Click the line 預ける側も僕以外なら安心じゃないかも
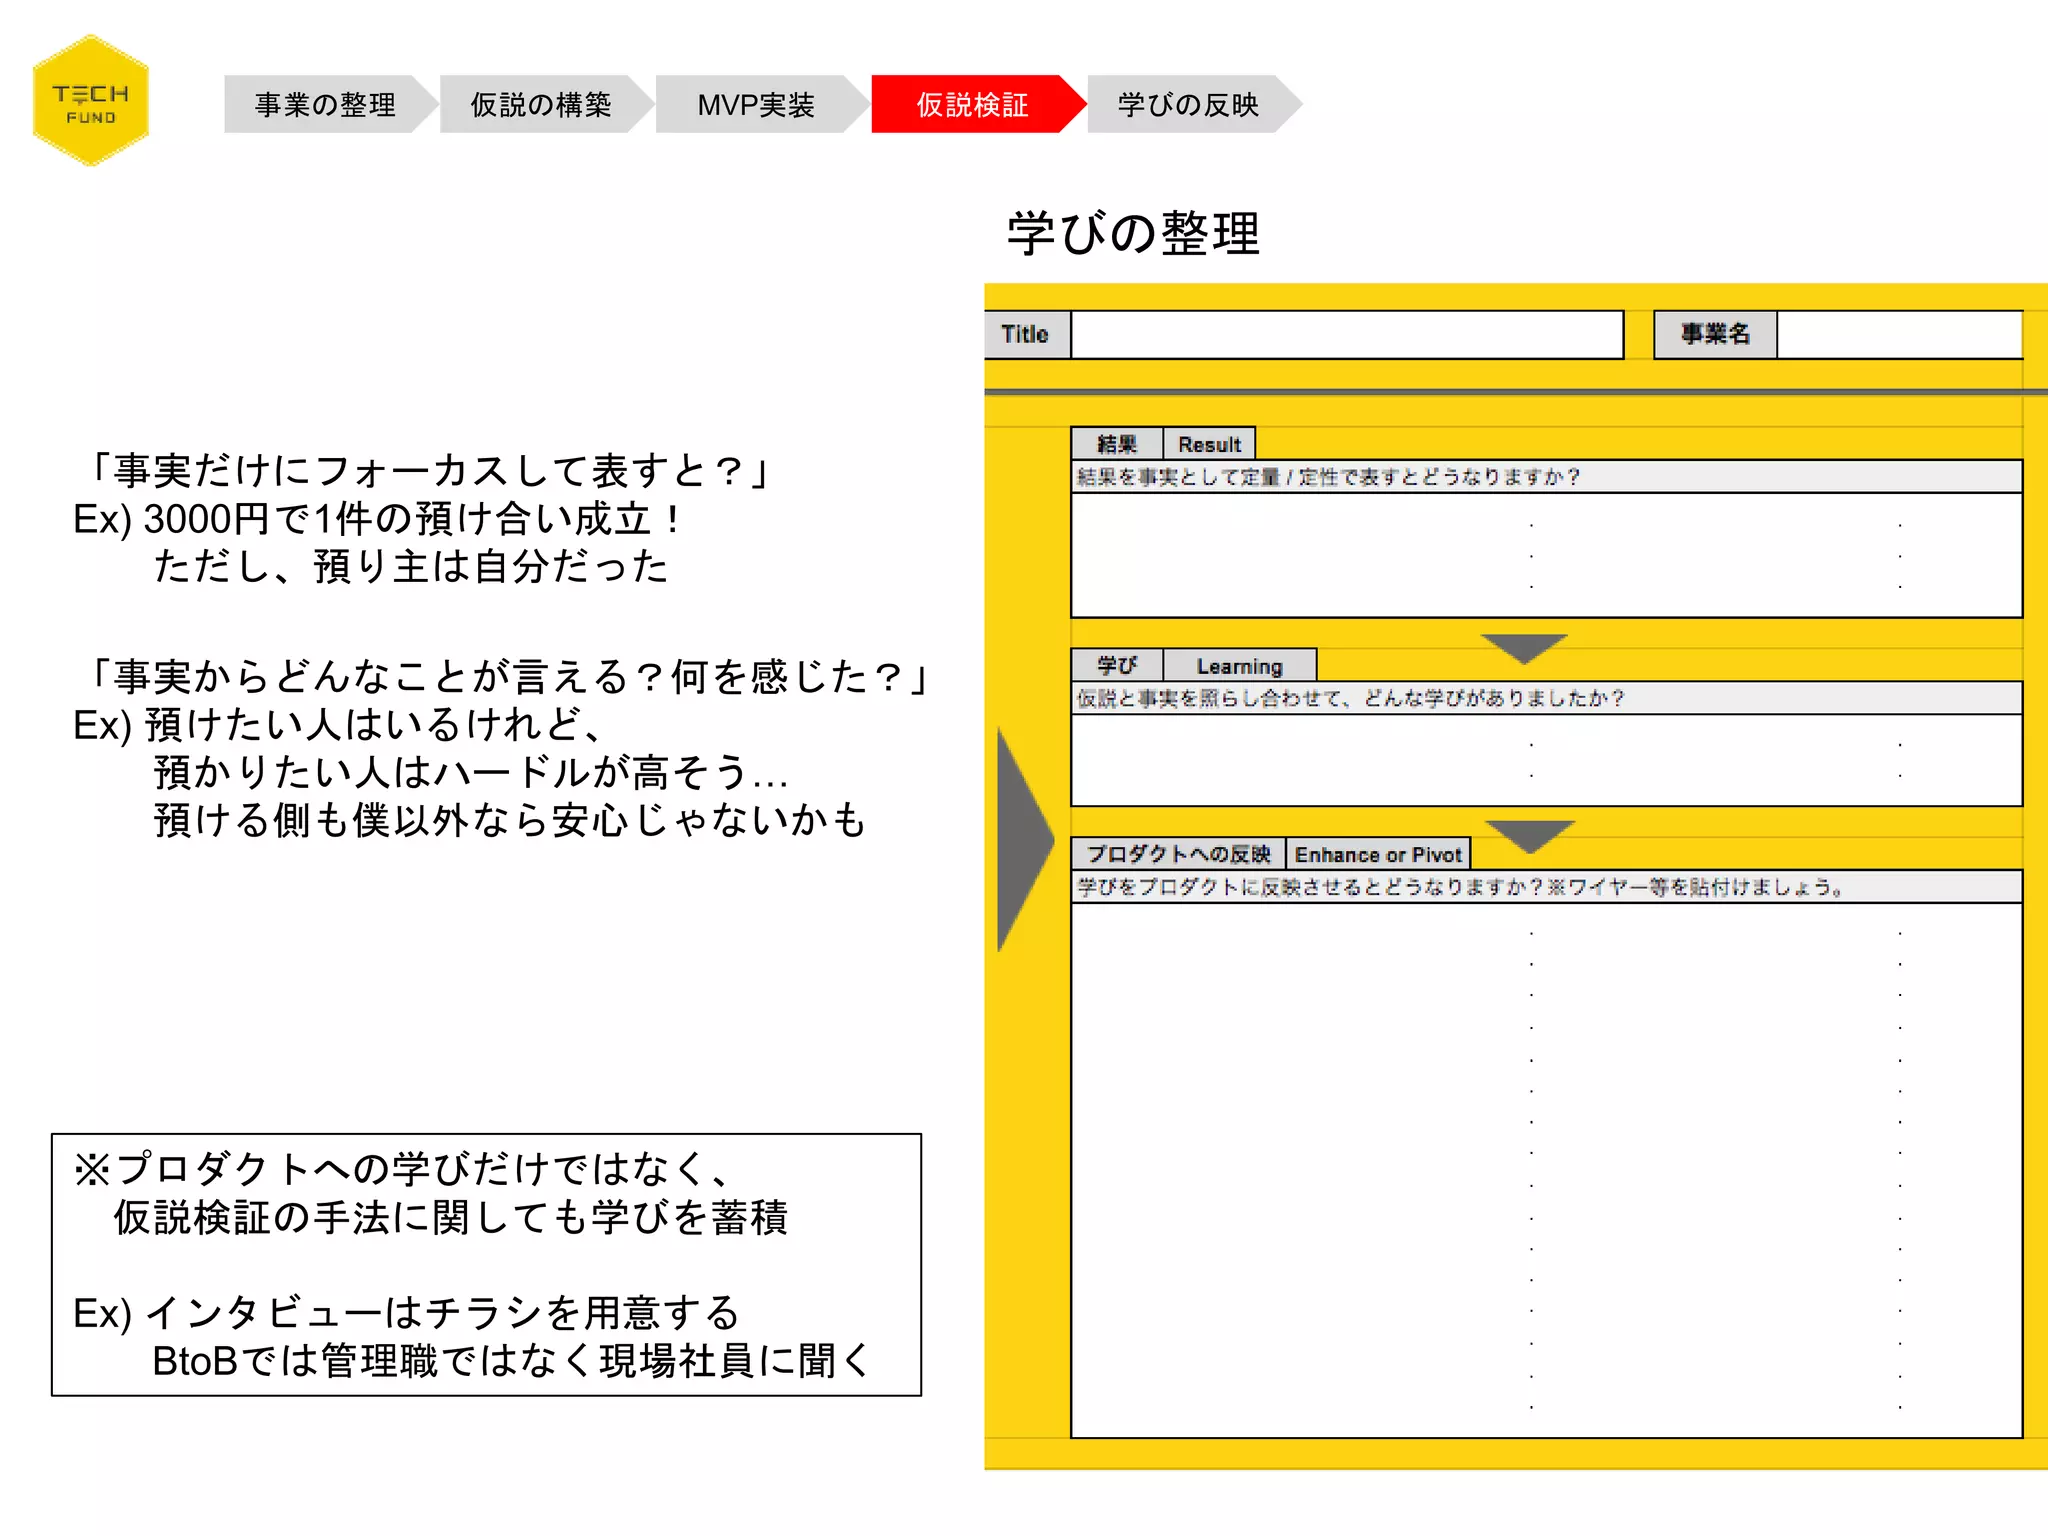This screenshot has height=1536, width=2048. [x=509, y=821]
